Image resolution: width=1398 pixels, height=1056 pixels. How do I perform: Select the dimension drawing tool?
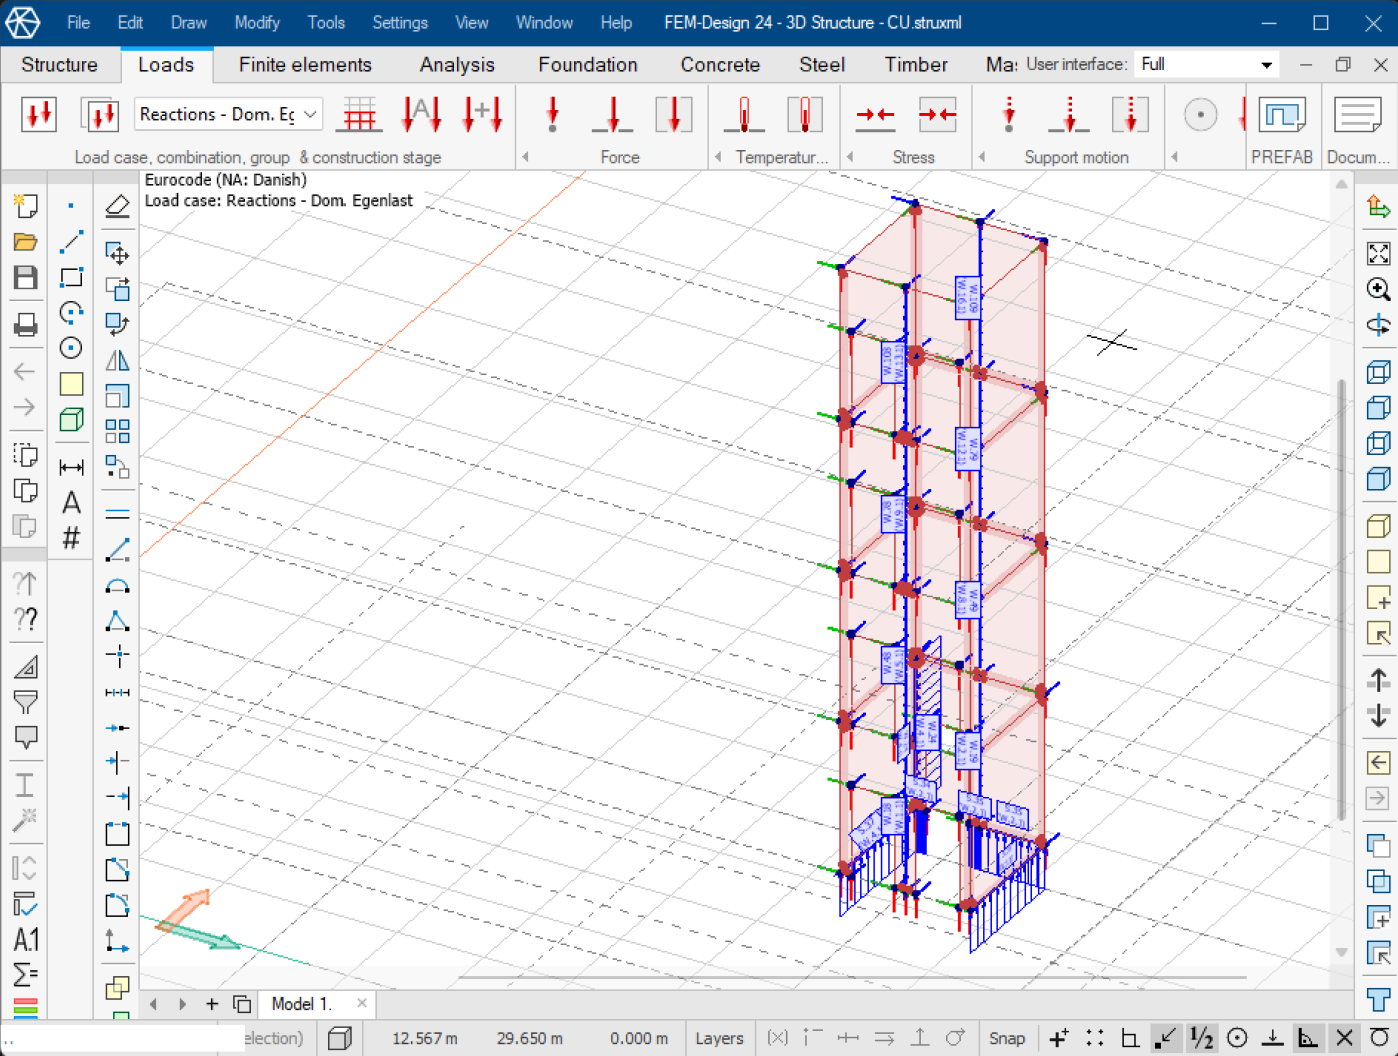coord(71,467)
